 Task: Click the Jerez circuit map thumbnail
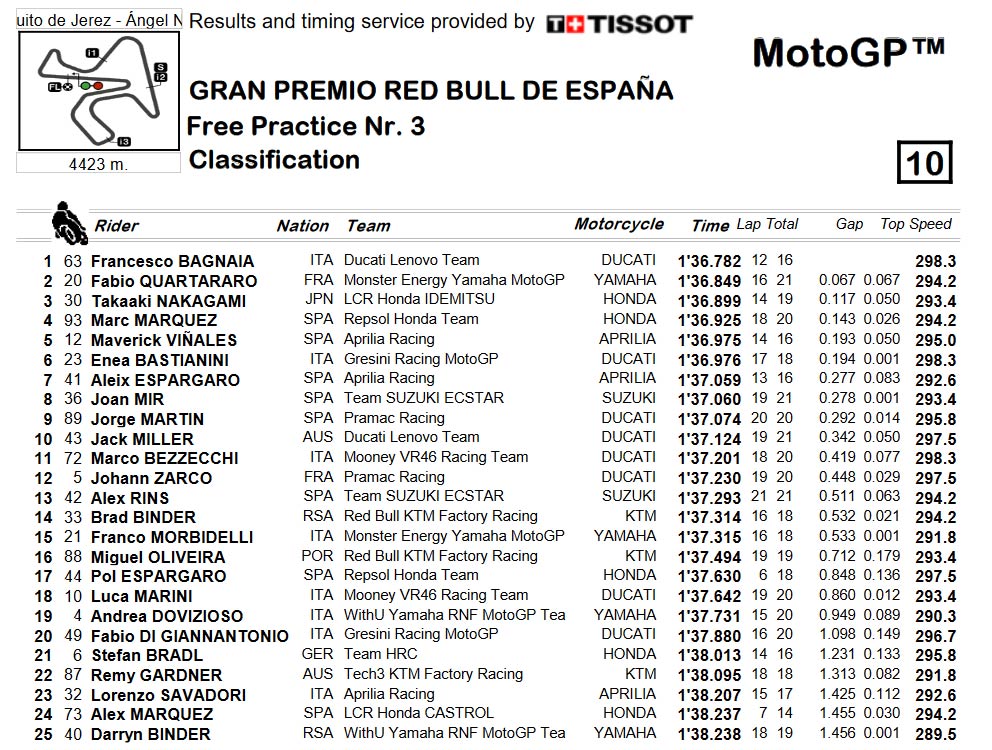pyautogui.click(x=99, y=91)
